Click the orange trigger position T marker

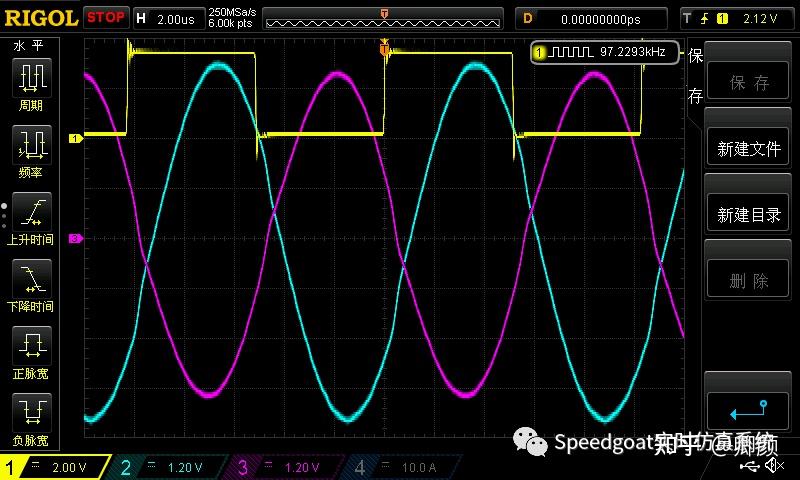[x=384, y=48]
